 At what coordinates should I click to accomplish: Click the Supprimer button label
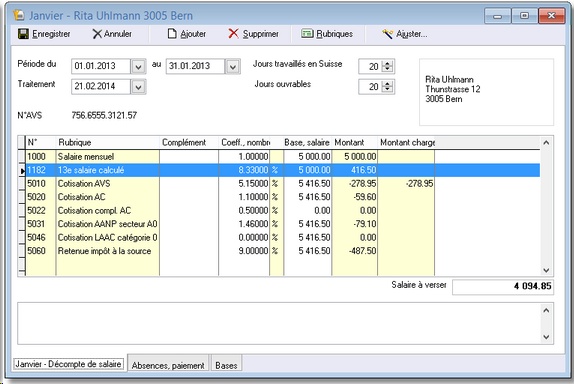coord(261,34)
